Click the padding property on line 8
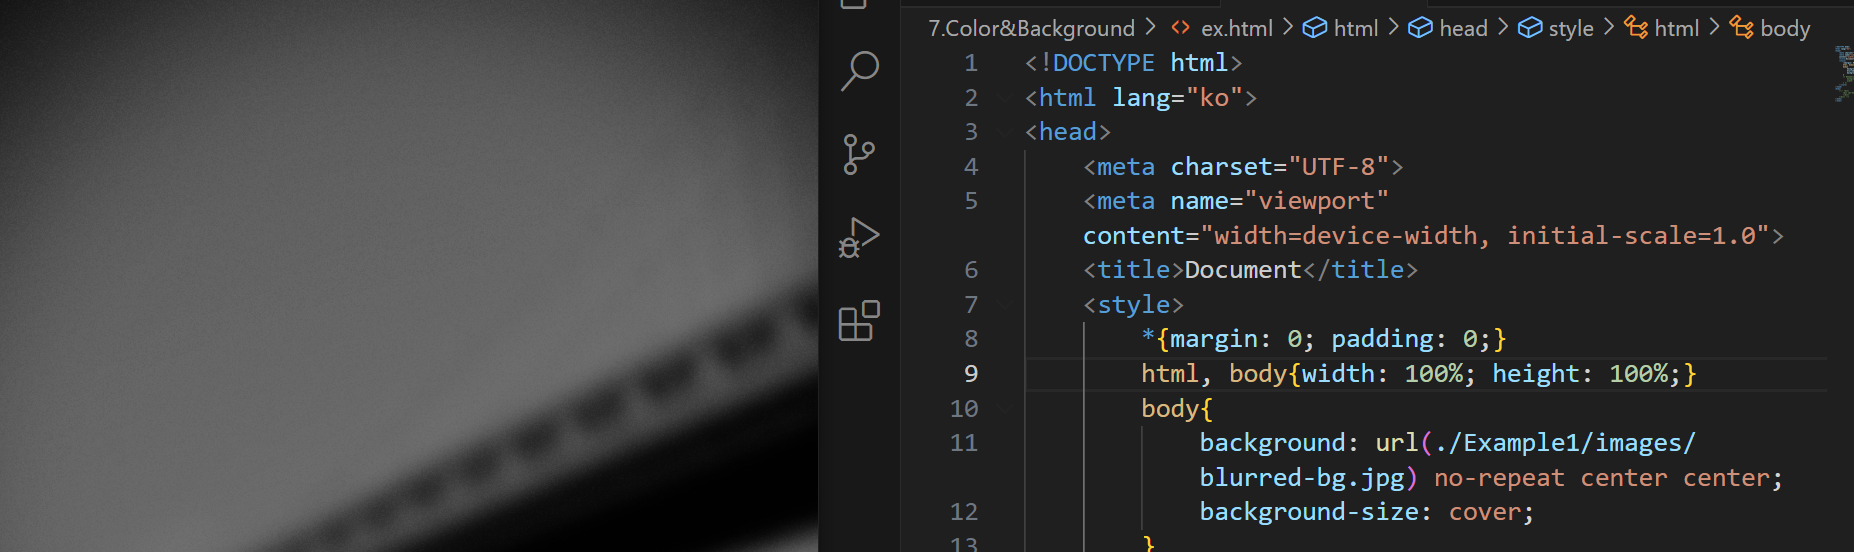 (1382, 339)
